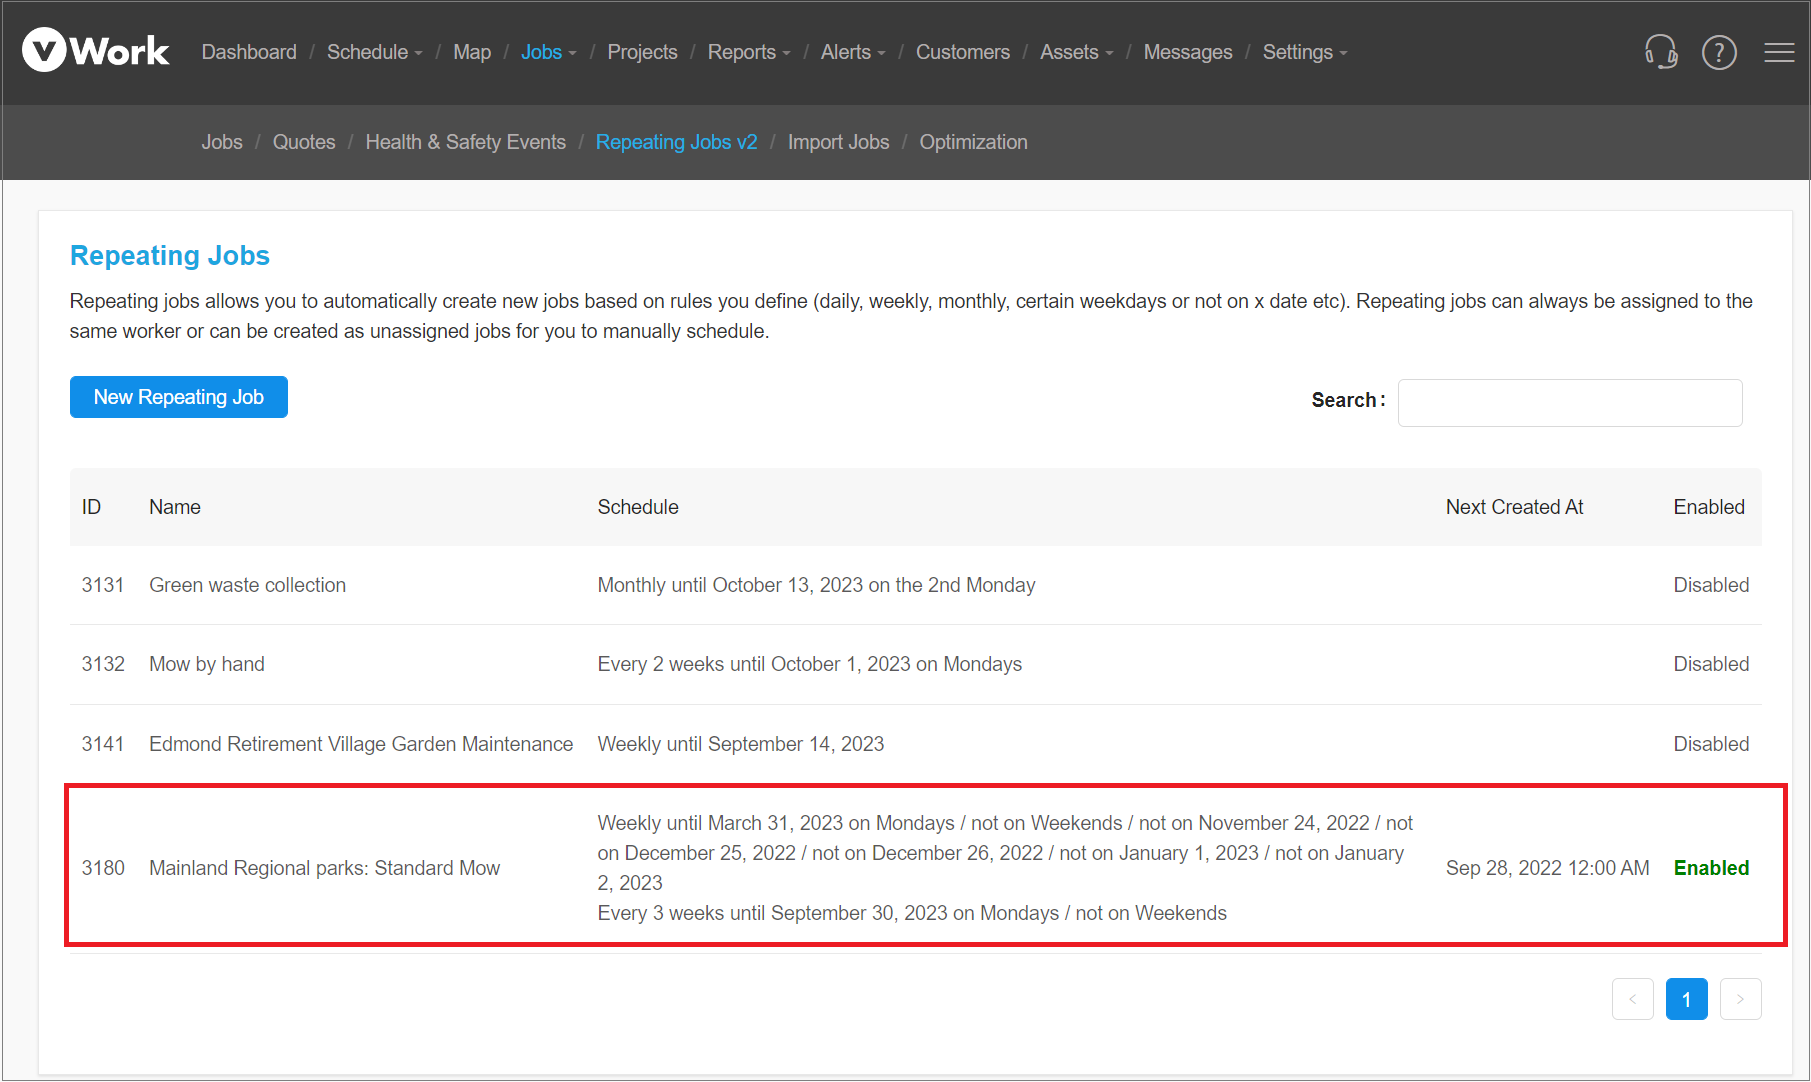Image resolution: width=1811 pixels, height=1082 pixels.
Task: Click the New Repeating Job button
Action: click(179, 397)
